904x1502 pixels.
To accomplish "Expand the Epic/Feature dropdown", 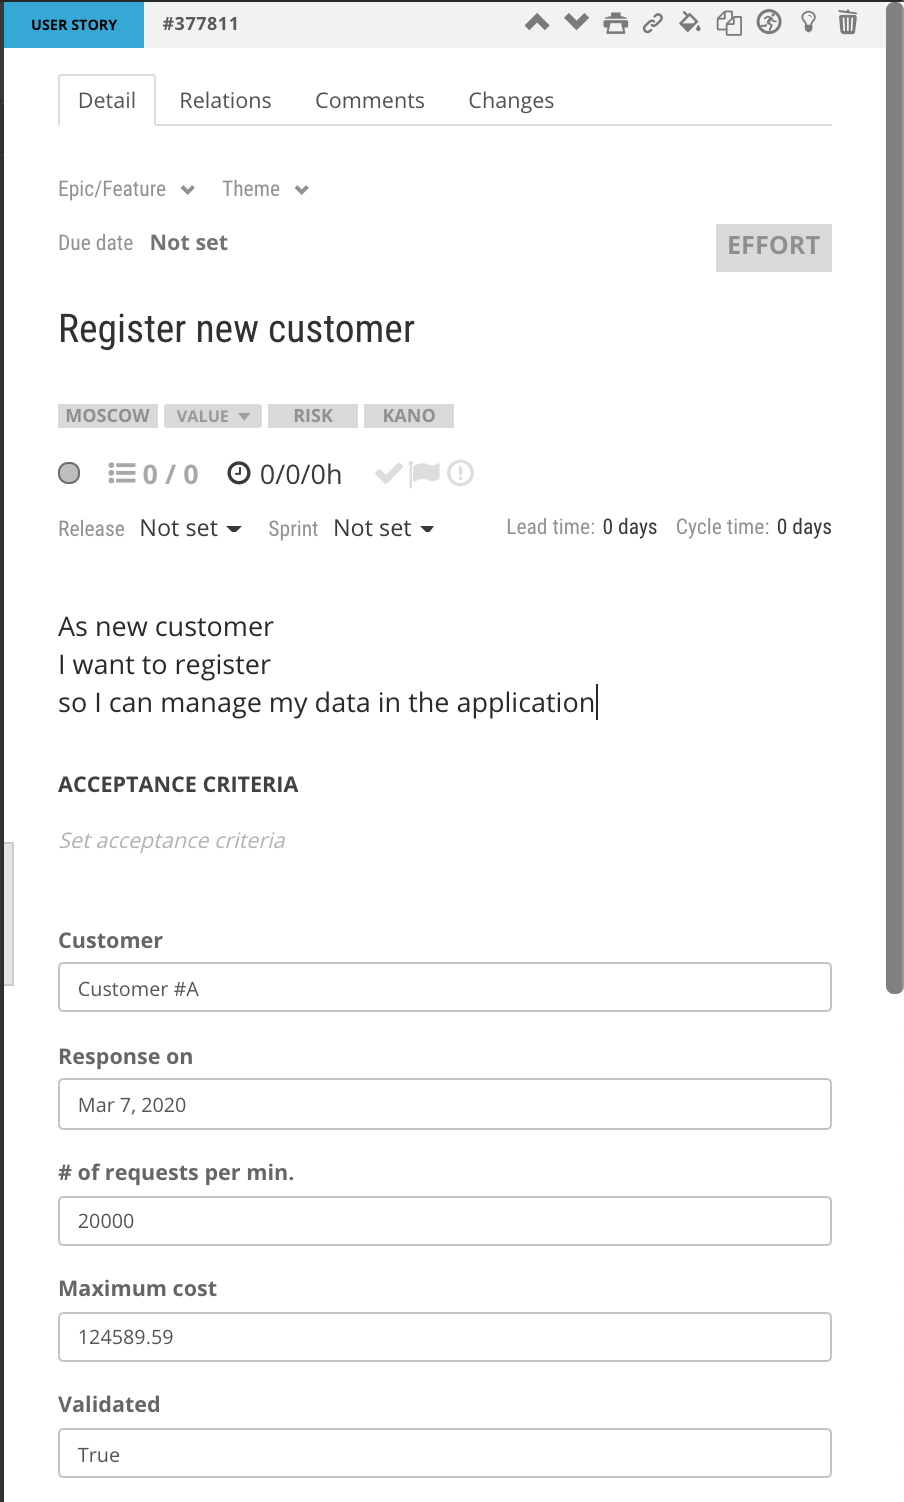I will 127,189.
